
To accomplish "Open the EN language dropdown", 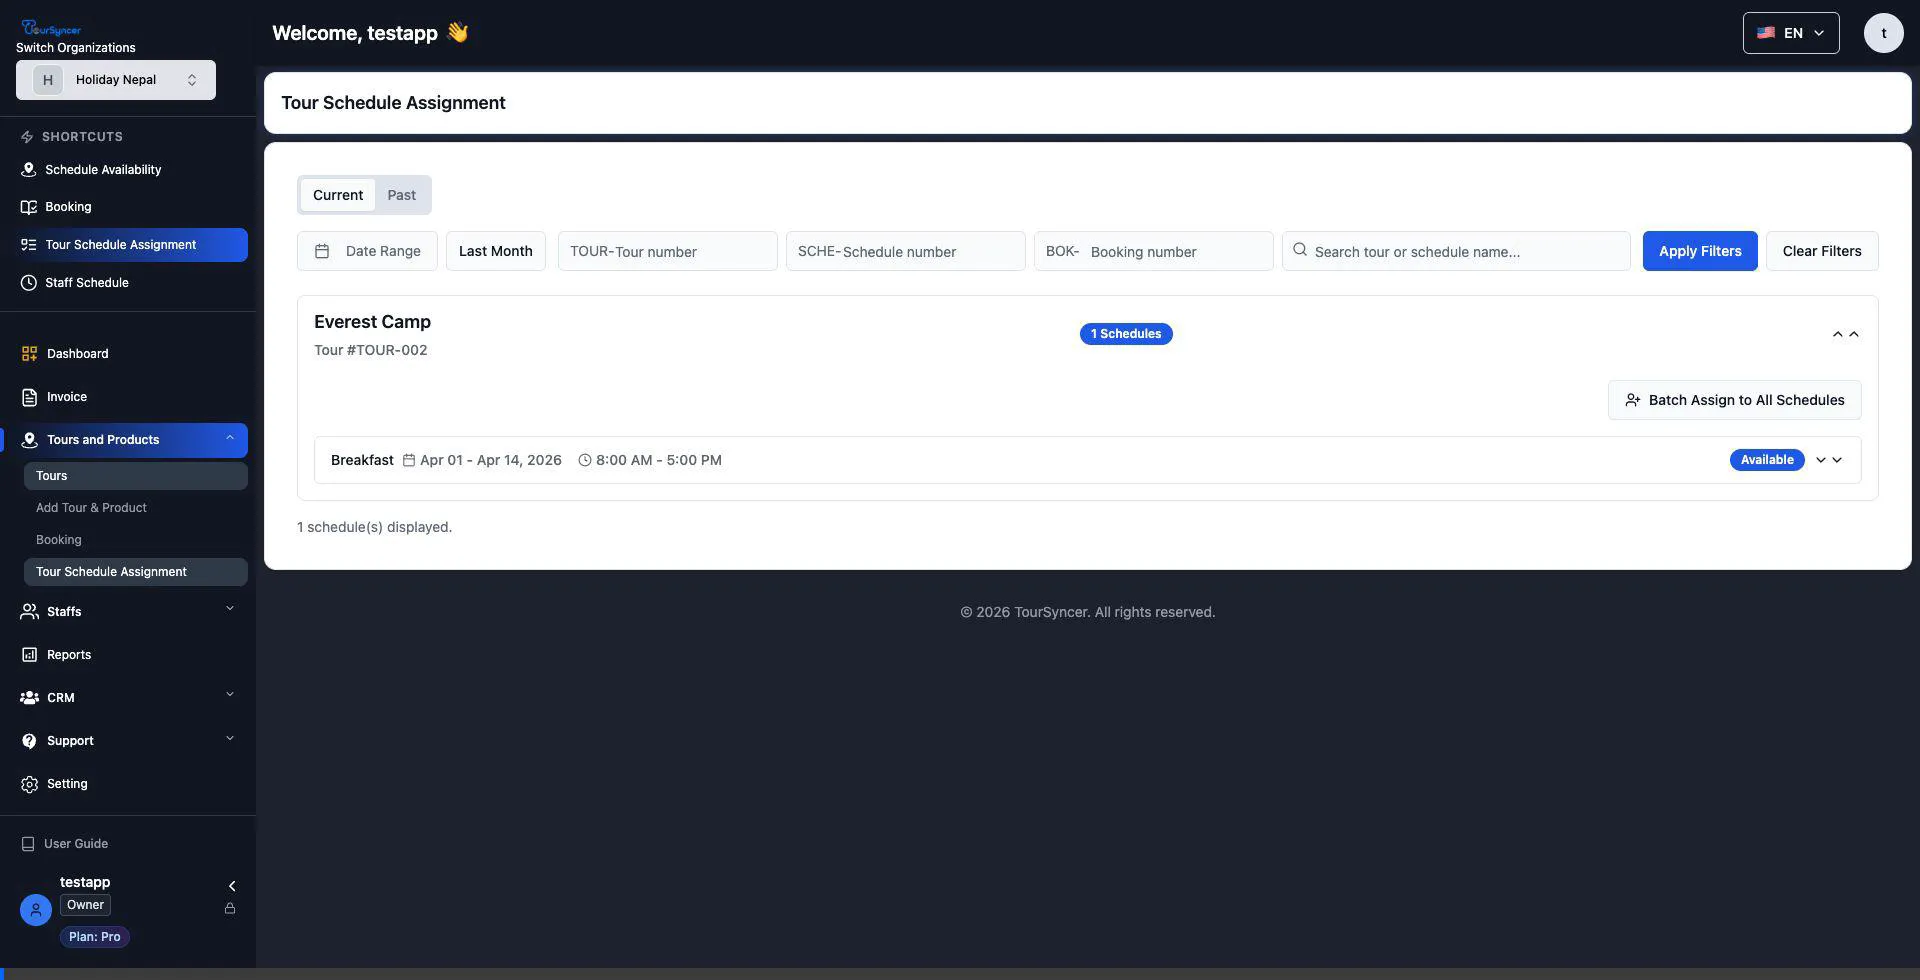I will tap(1790, 32).
